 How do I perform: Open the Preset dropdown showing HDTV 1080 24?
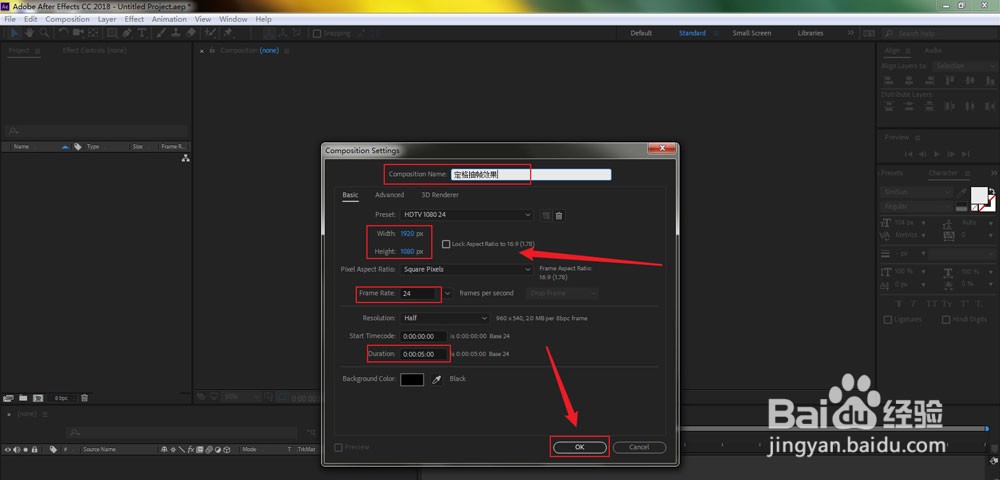[466, 215]
